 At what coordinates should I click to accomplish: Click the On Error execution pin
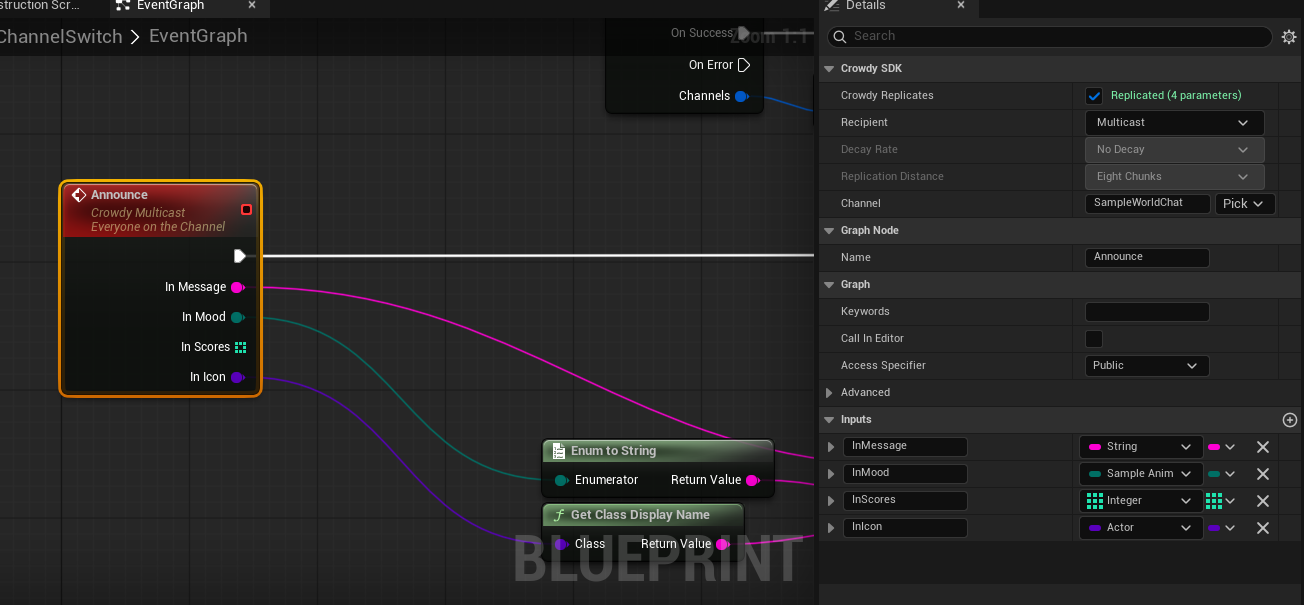[744, 65]
